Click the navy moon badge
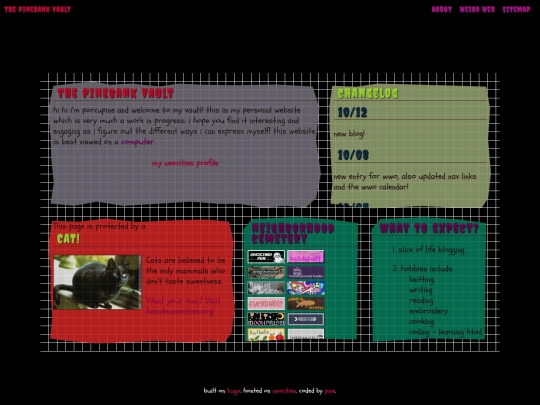Image resolution: width=540 pixels, height=405 pixels. (x=305, y=319)
